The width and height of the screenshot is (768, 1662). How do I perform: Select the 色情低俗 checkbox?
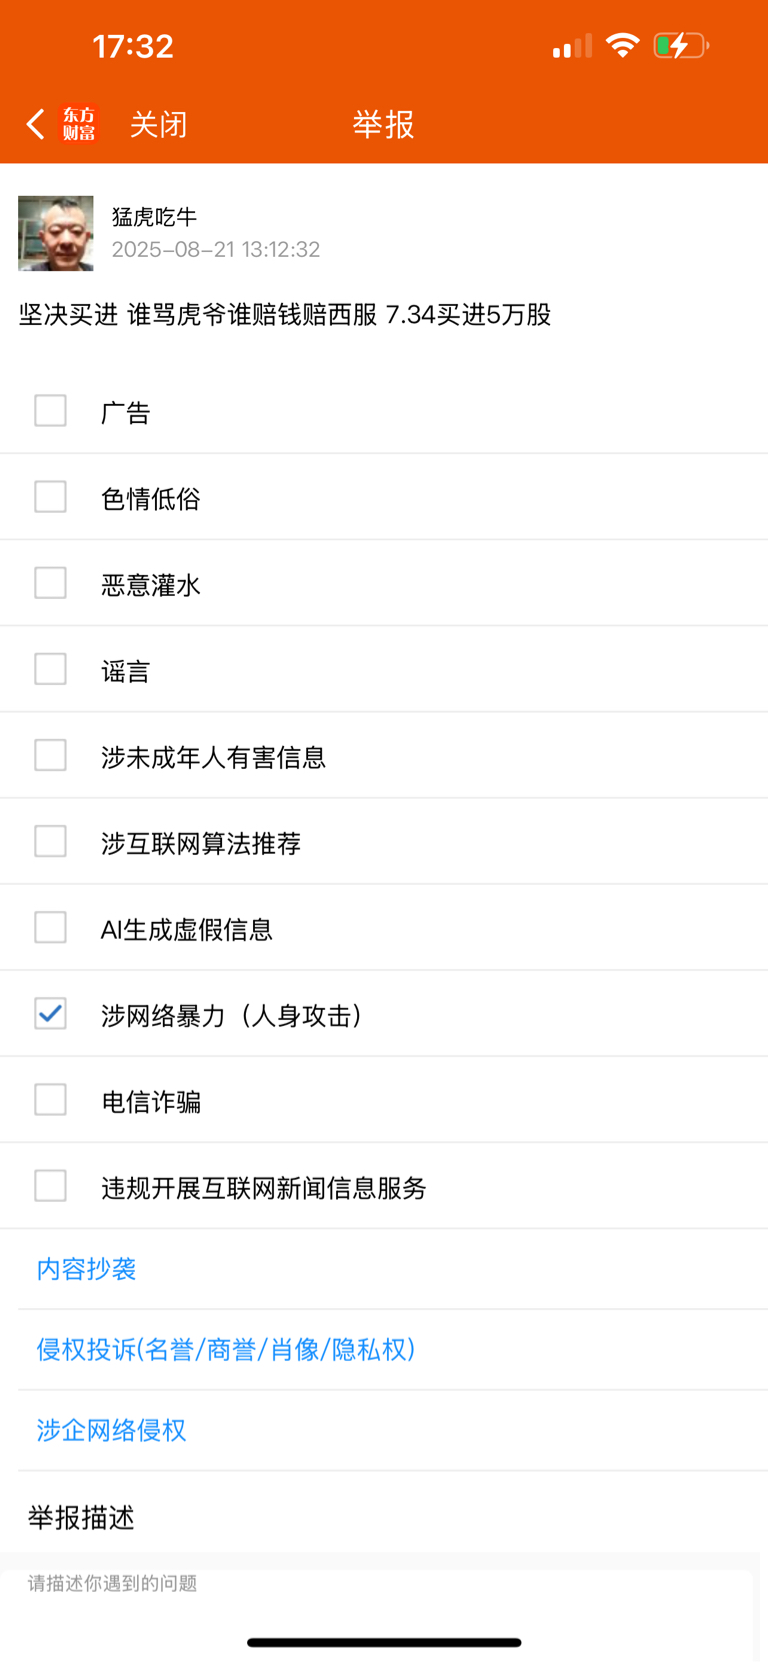coord(50,497)
